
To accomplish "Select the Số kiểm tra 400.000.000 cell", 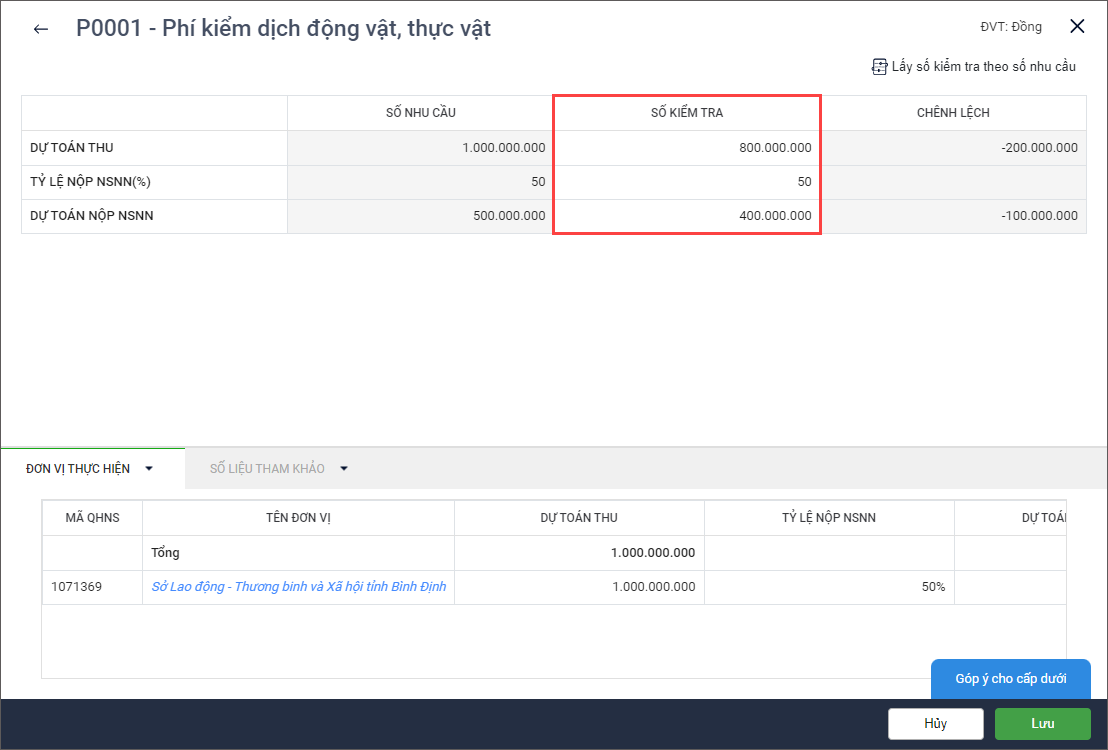I will (687, 216).
